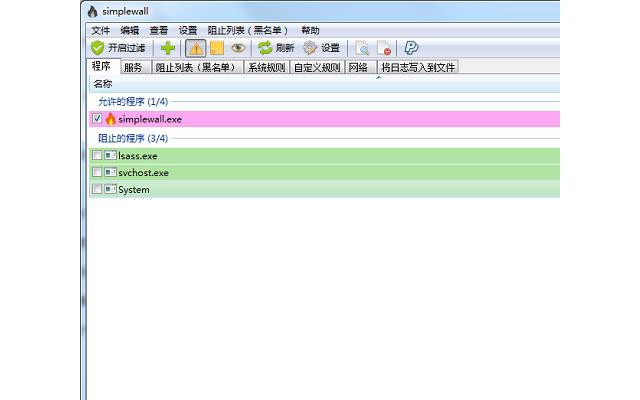Click the 开启过滤 button label
The height and width of the screenshot is (400, 640).
pos(127,48)
